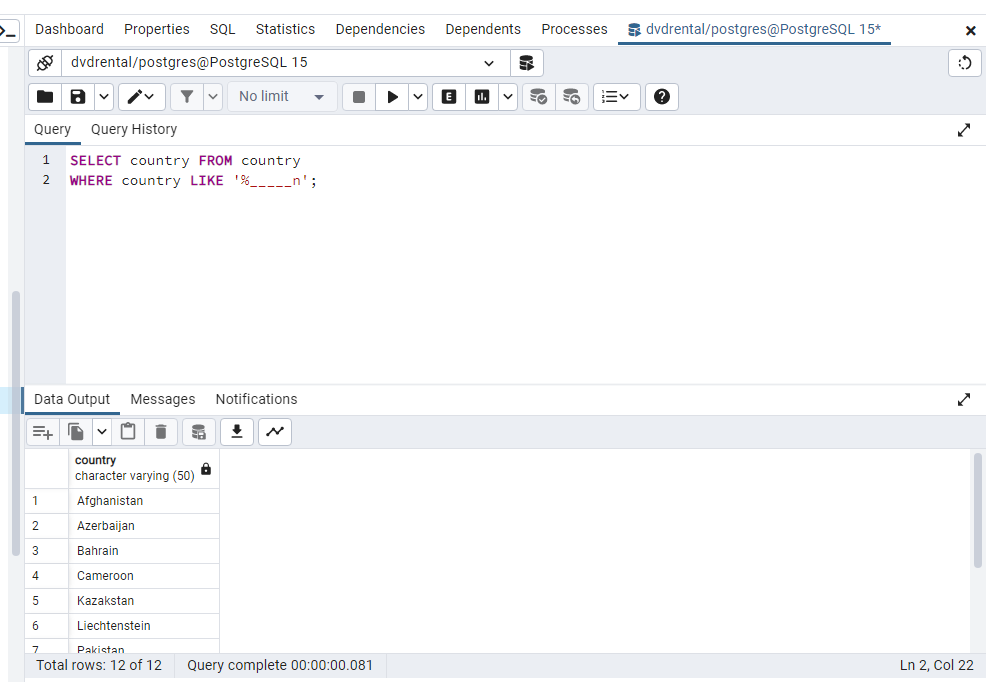This screenshot has width=986, height=682.
Task: Click the reset layout icon
Action: pyautogui.click(x=965, y=63)
